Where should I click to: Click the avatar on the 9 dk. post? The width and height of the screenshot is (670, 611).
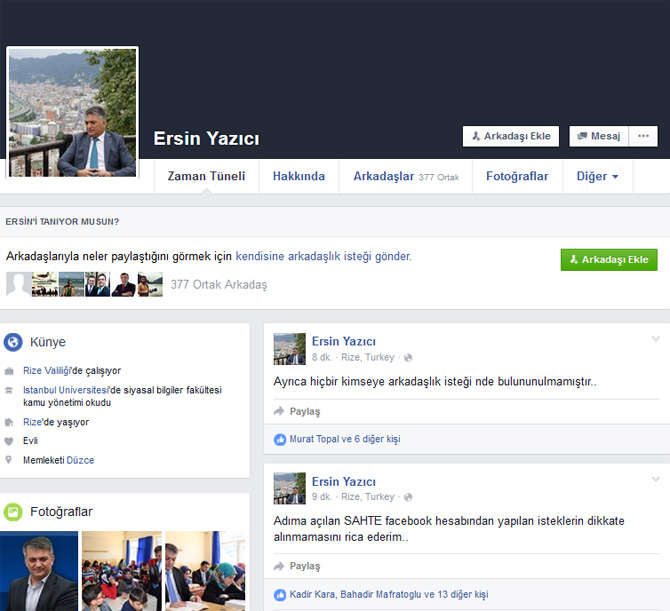click(x=290, y=488)
